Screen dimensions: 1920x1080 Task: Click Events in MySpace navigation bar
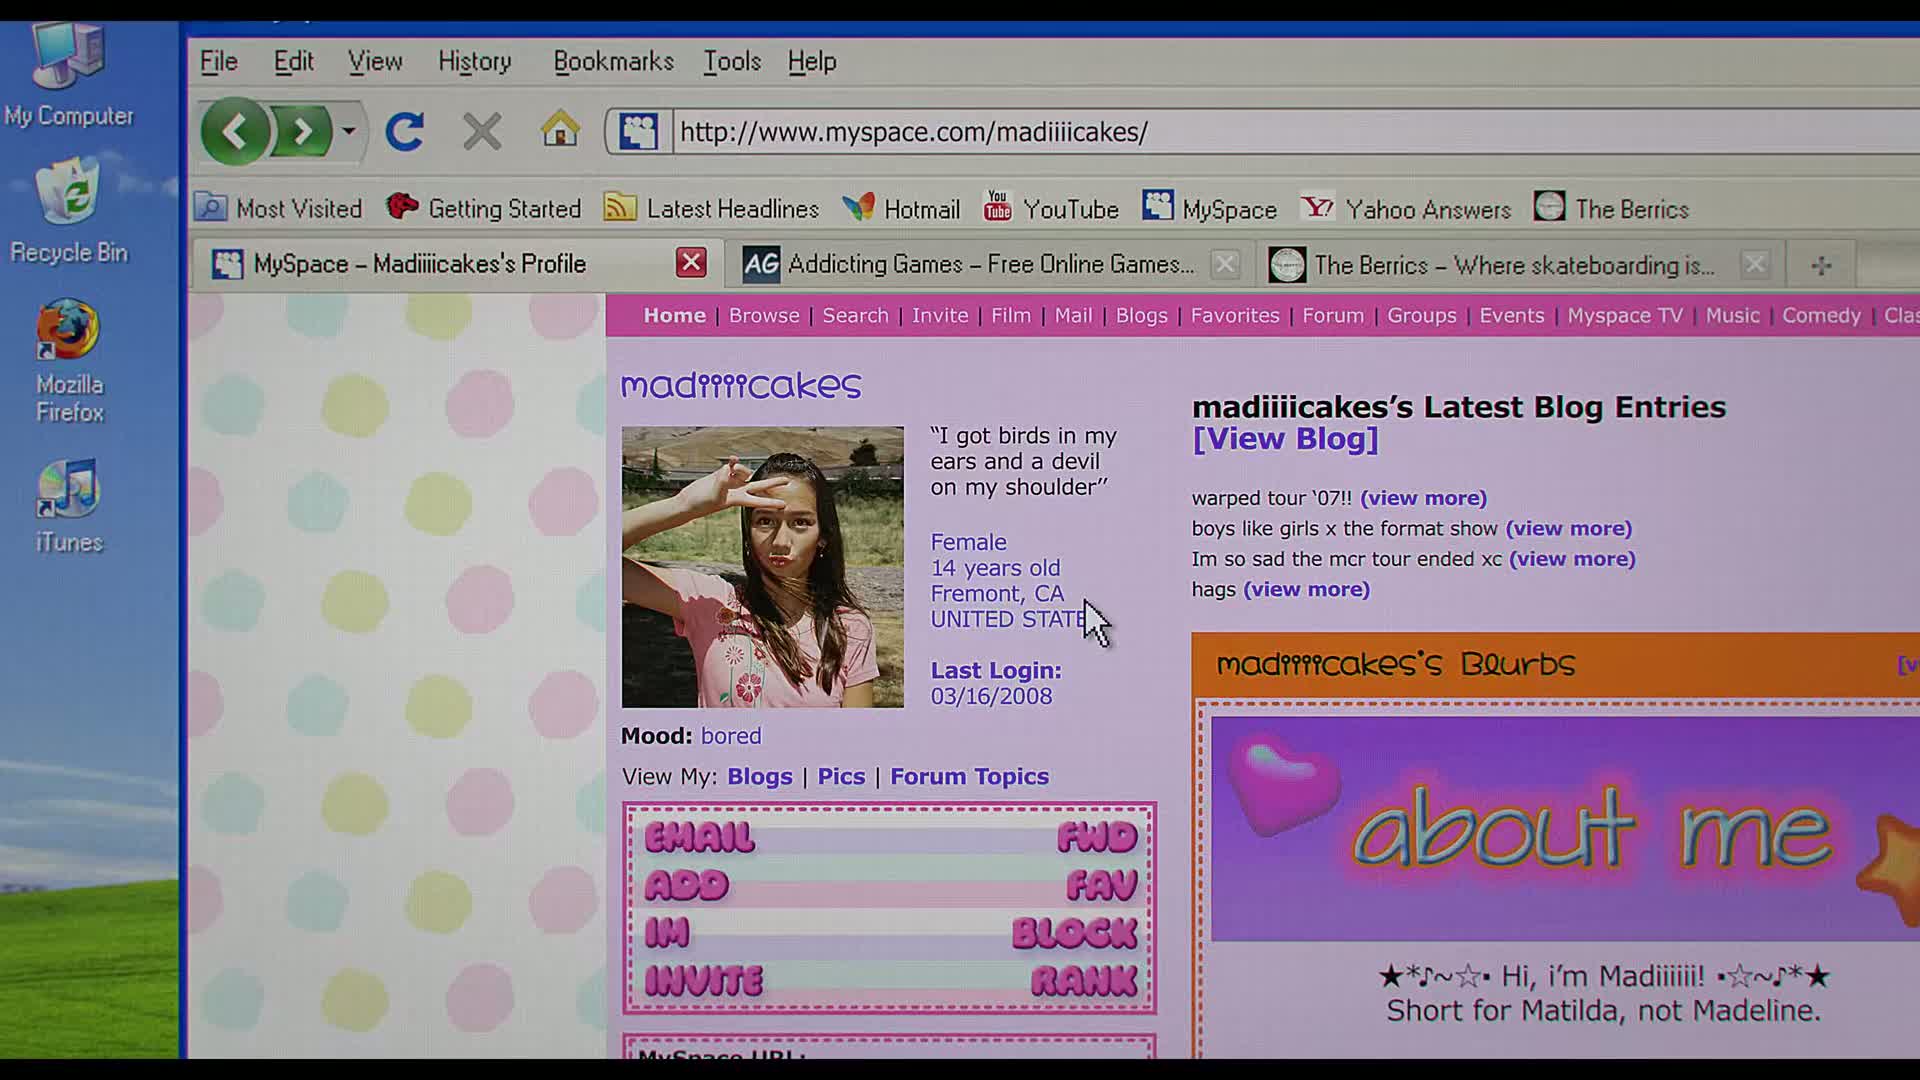click(1512, 316)
